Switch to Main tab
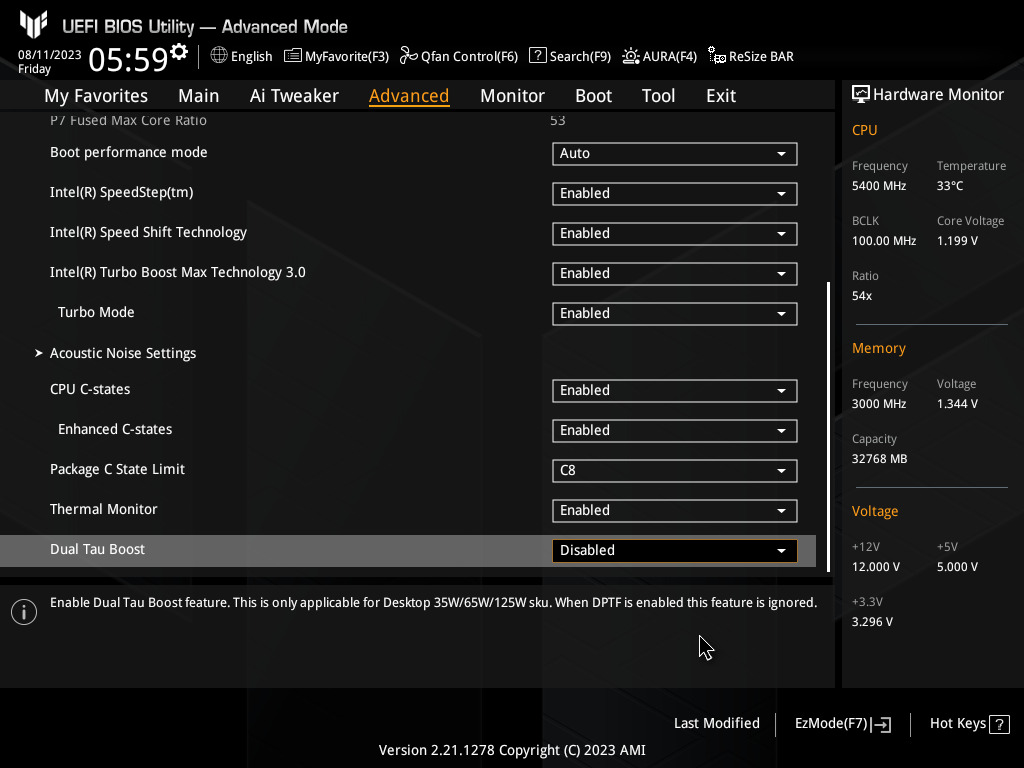 pyautogui.click(x=199, y=95)
